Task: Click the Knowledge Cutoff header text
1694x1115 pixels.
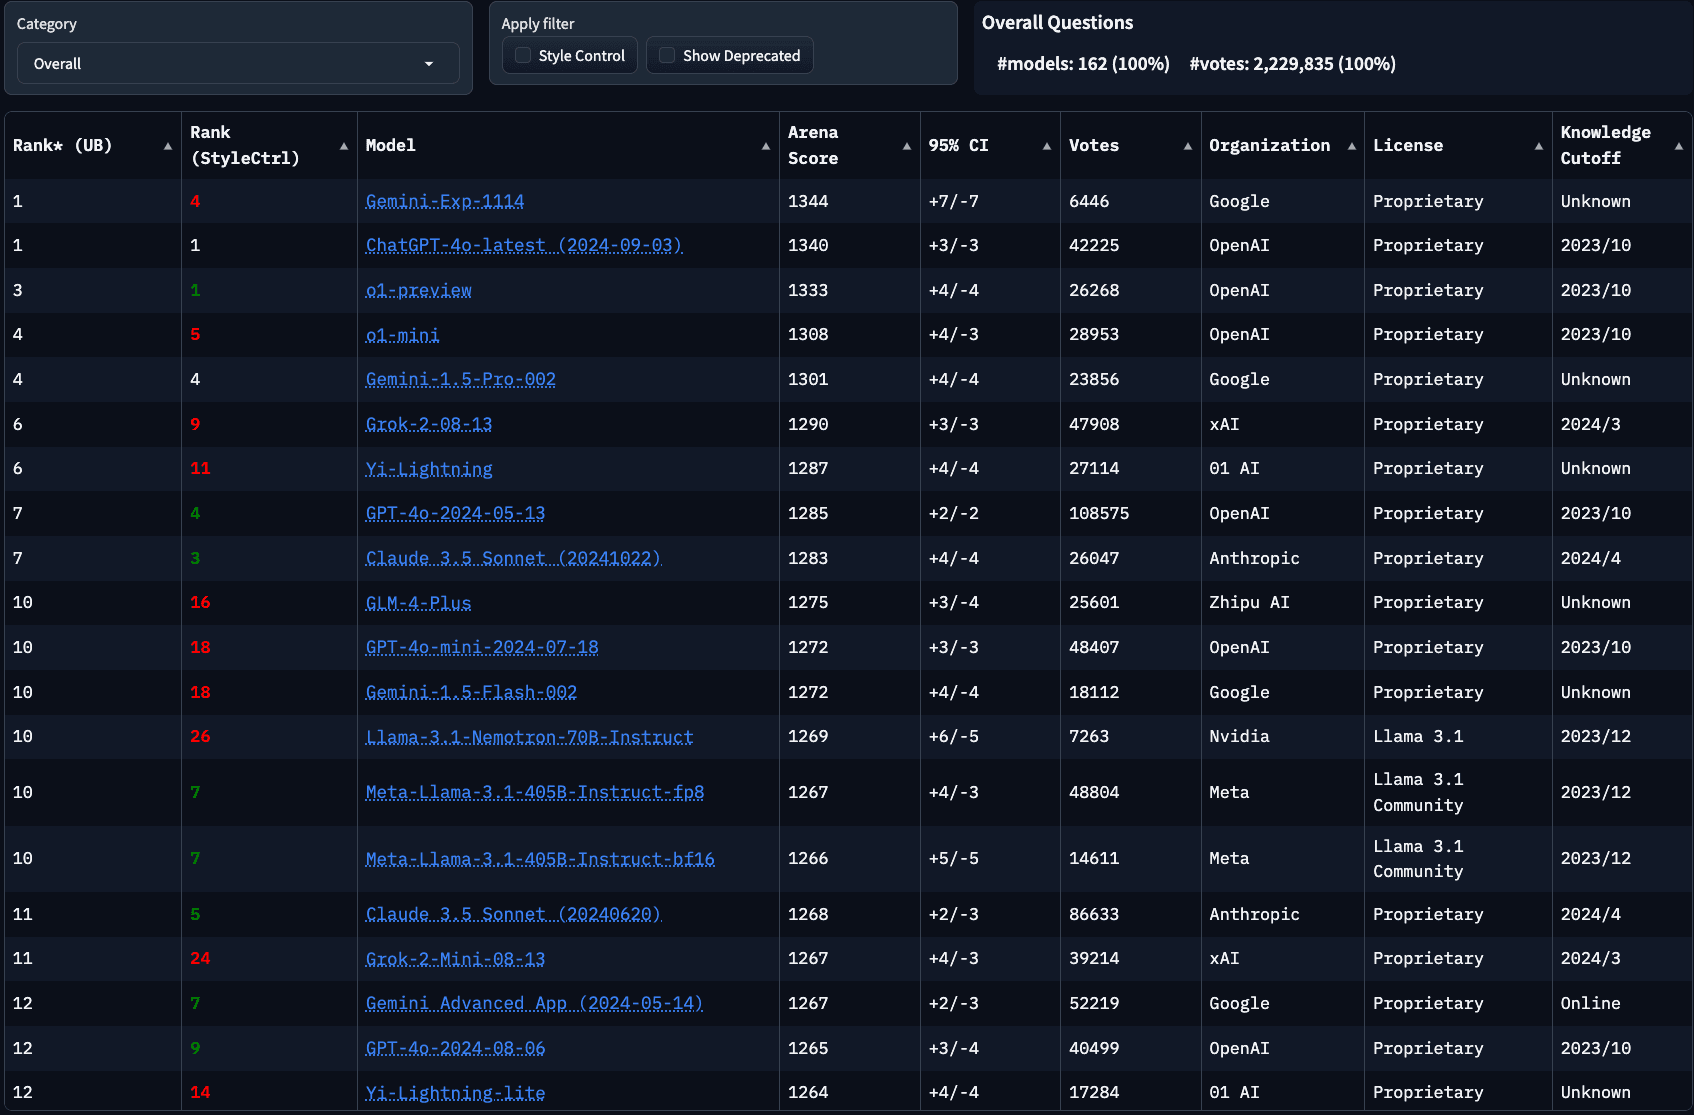Action: (1606, 145)
